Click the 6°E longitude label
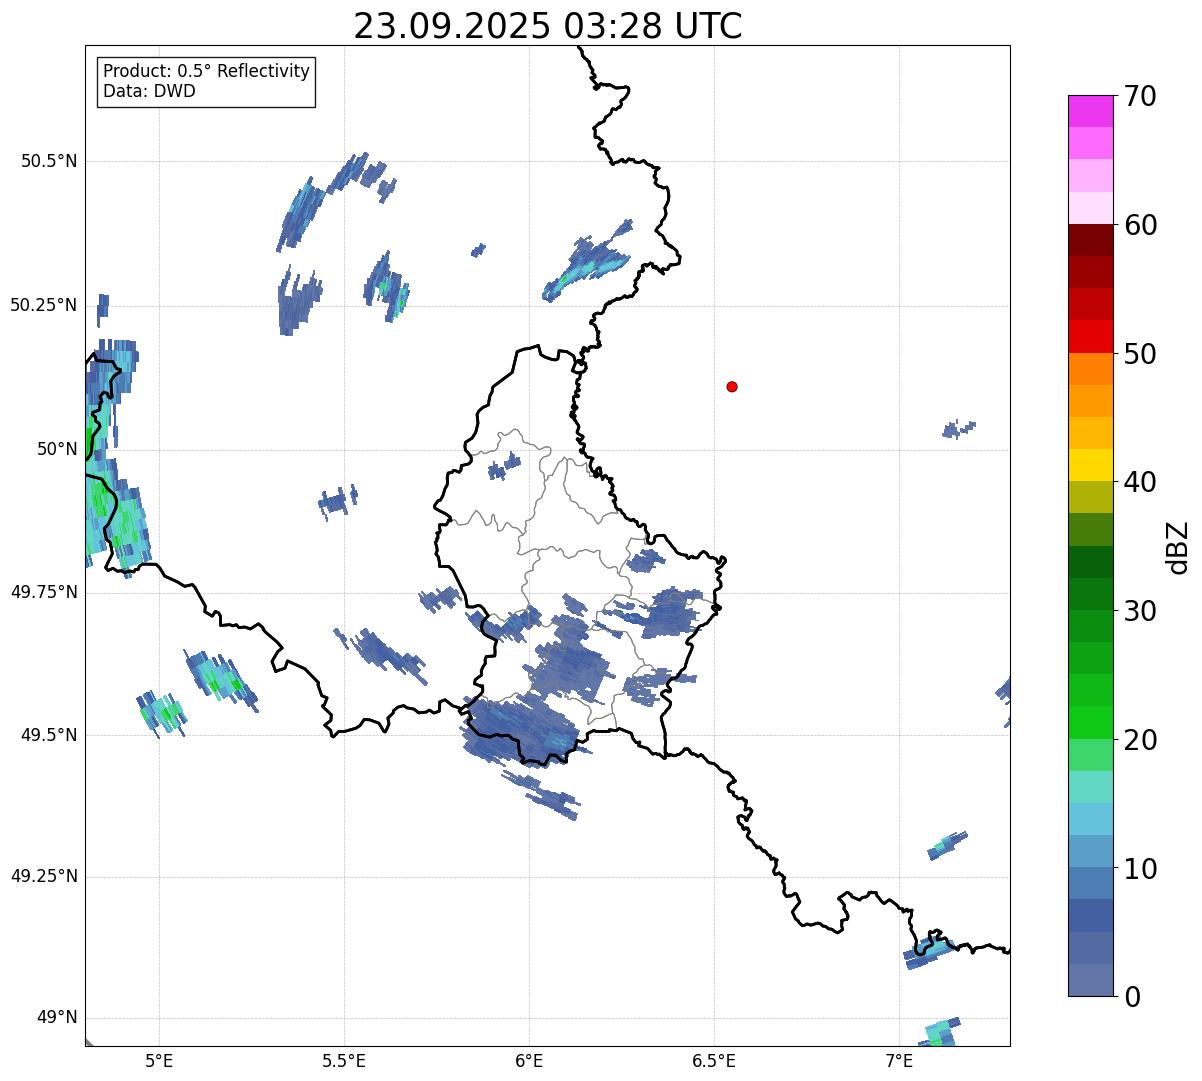This screenshot has height=1081, width=1202. (530, 1060)
